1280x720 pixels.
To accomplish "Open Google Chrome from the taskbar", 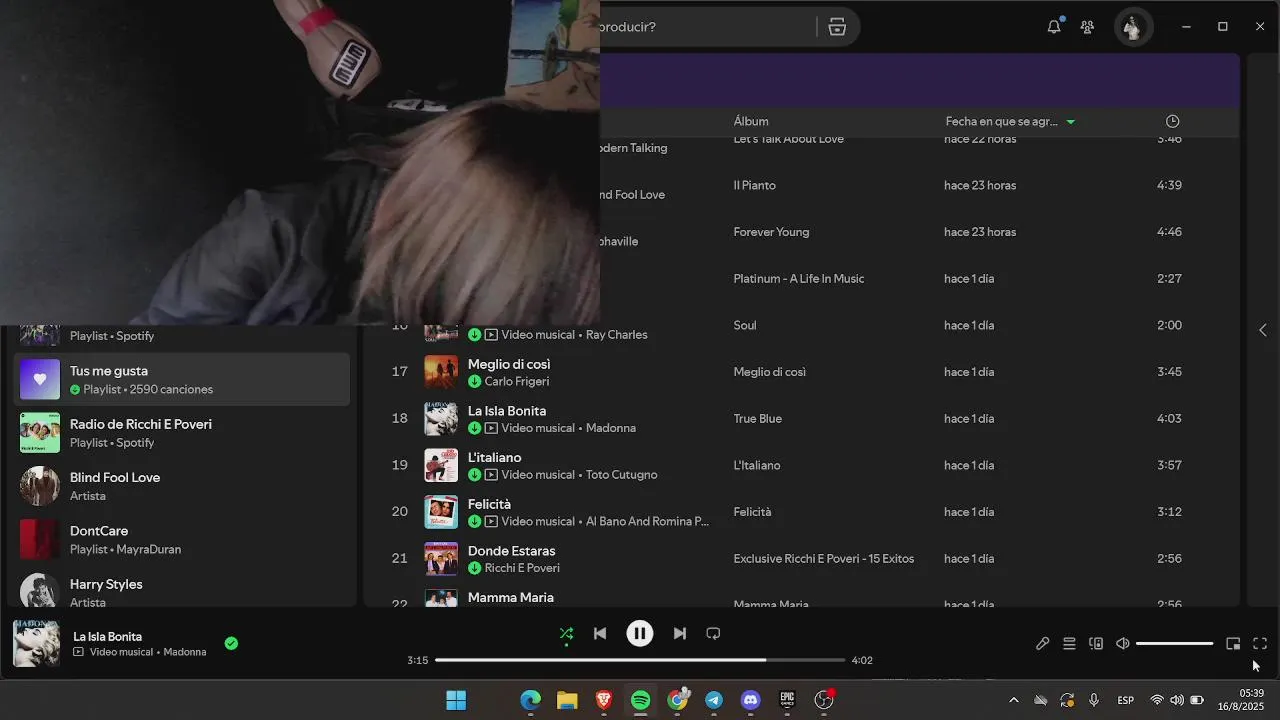I will point(678,700).
